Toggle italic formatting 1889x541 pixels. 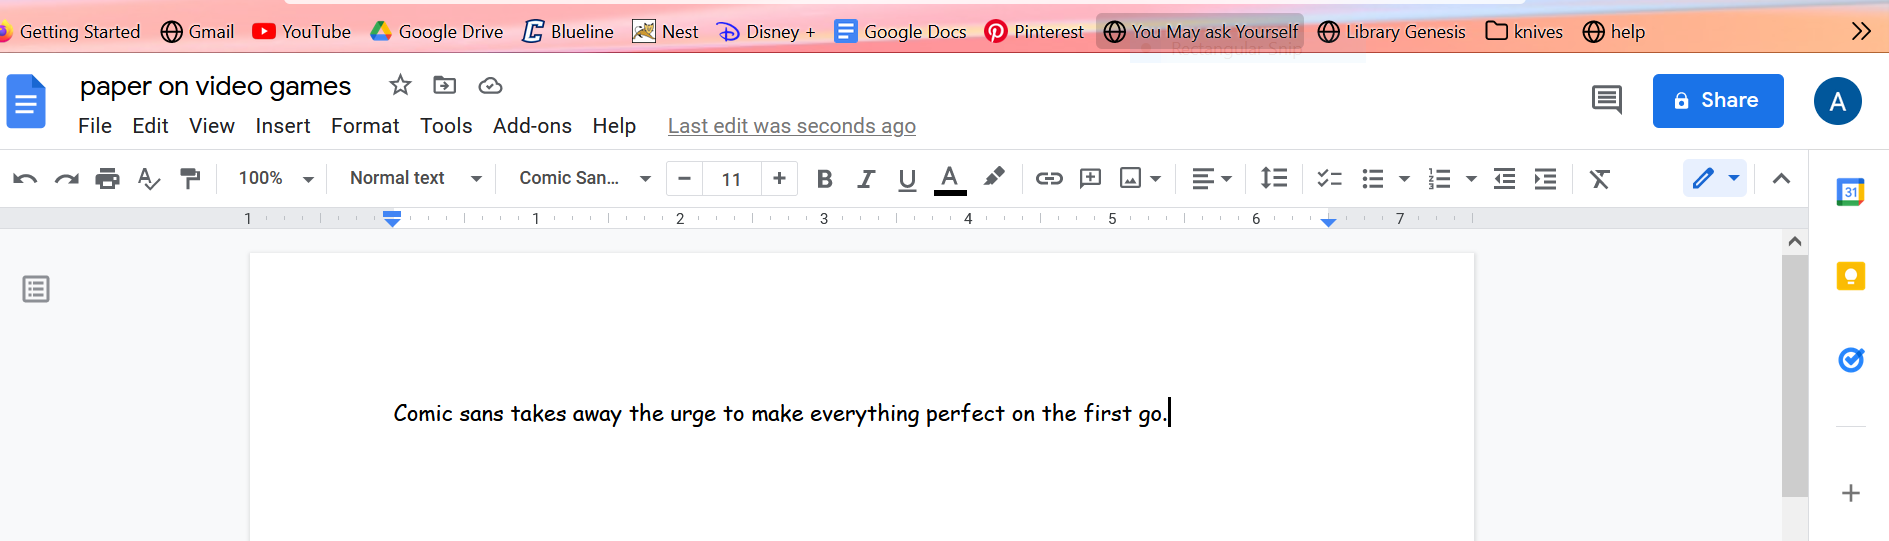[x=865, y=179]
